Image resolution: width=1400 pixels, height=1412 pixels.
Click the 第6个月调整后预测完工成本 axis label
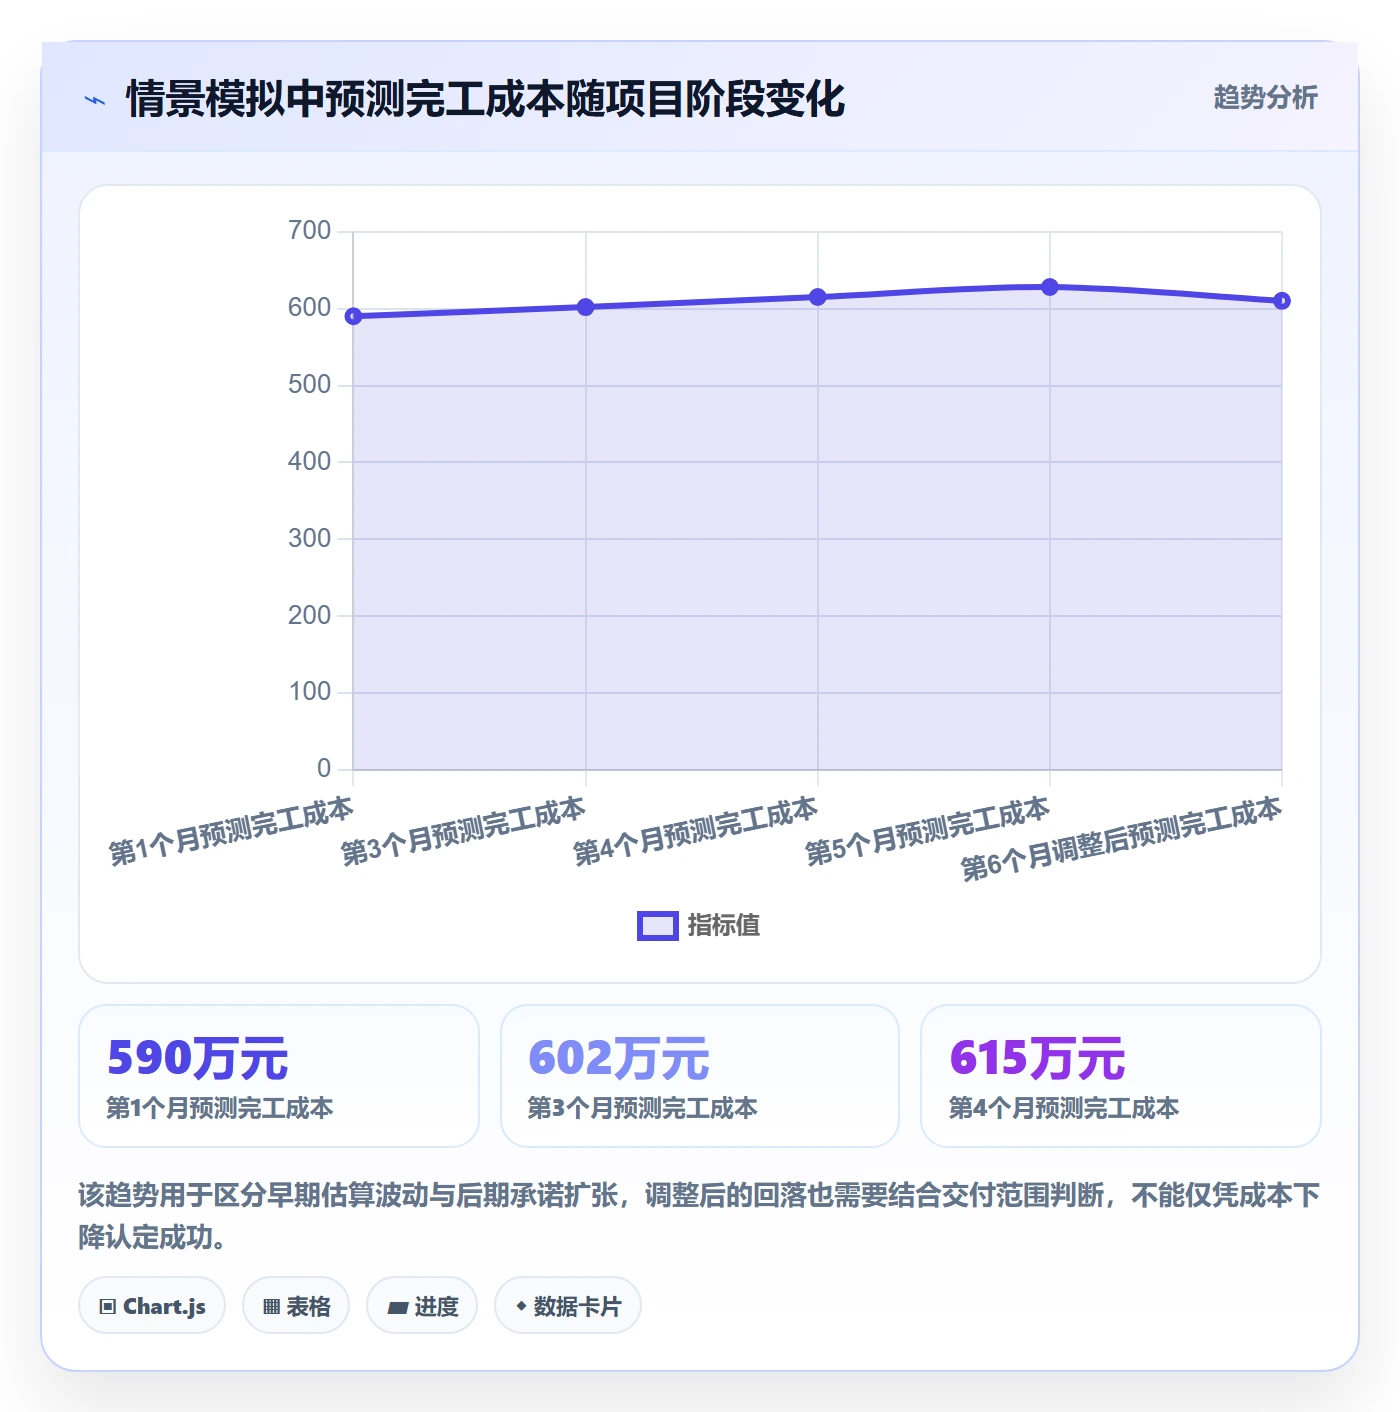[1121, 839]
